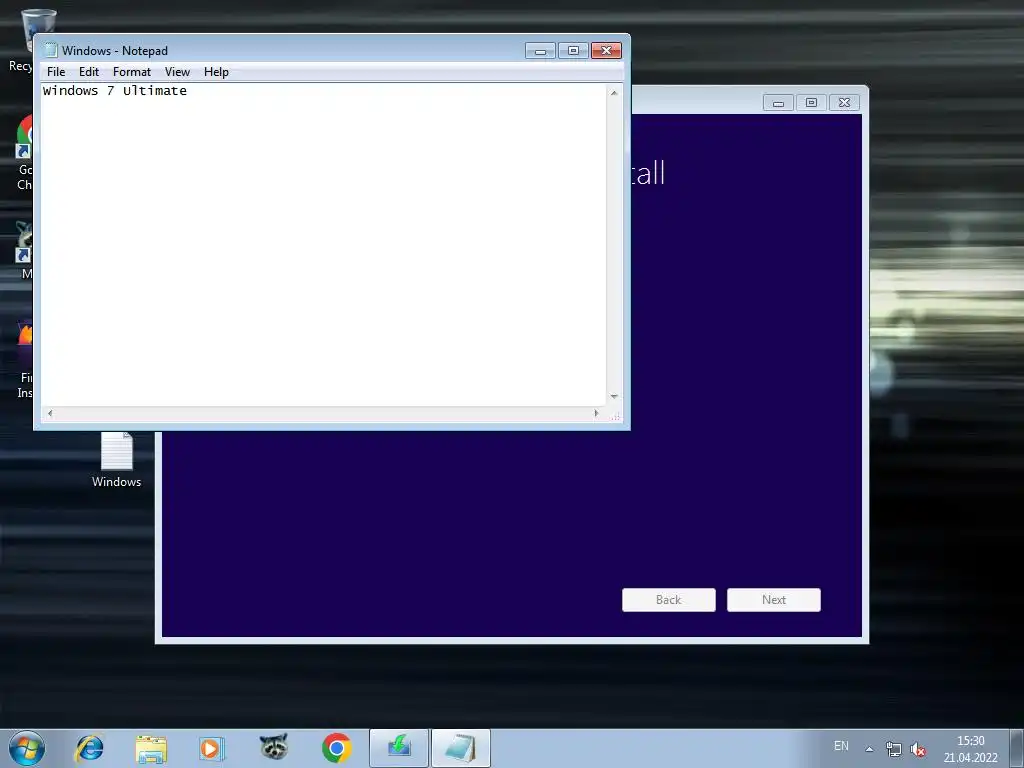Open the File menu in Notepad
The height and width of the screenshot is (768, 1024).
point(56,72)
